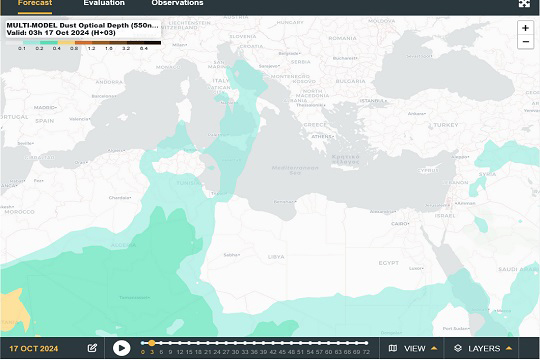The height and width of the screenshot is (360, 540).
Task: Play the forecast animation
Action: [x=122, y=348]
